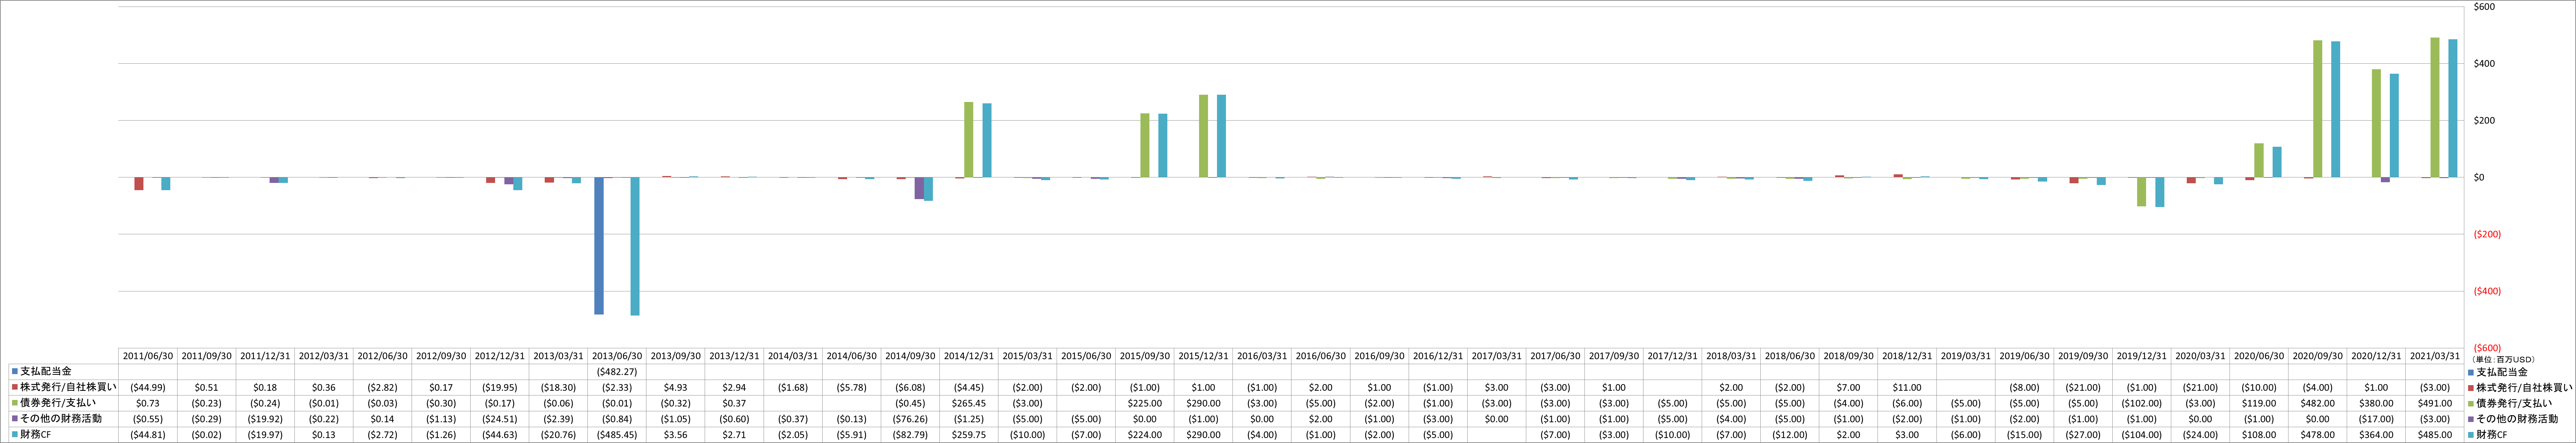Click the ($44.63) 財務CF cell
Viewport: 2576px width, 443px height.
[x=500, y=435]
